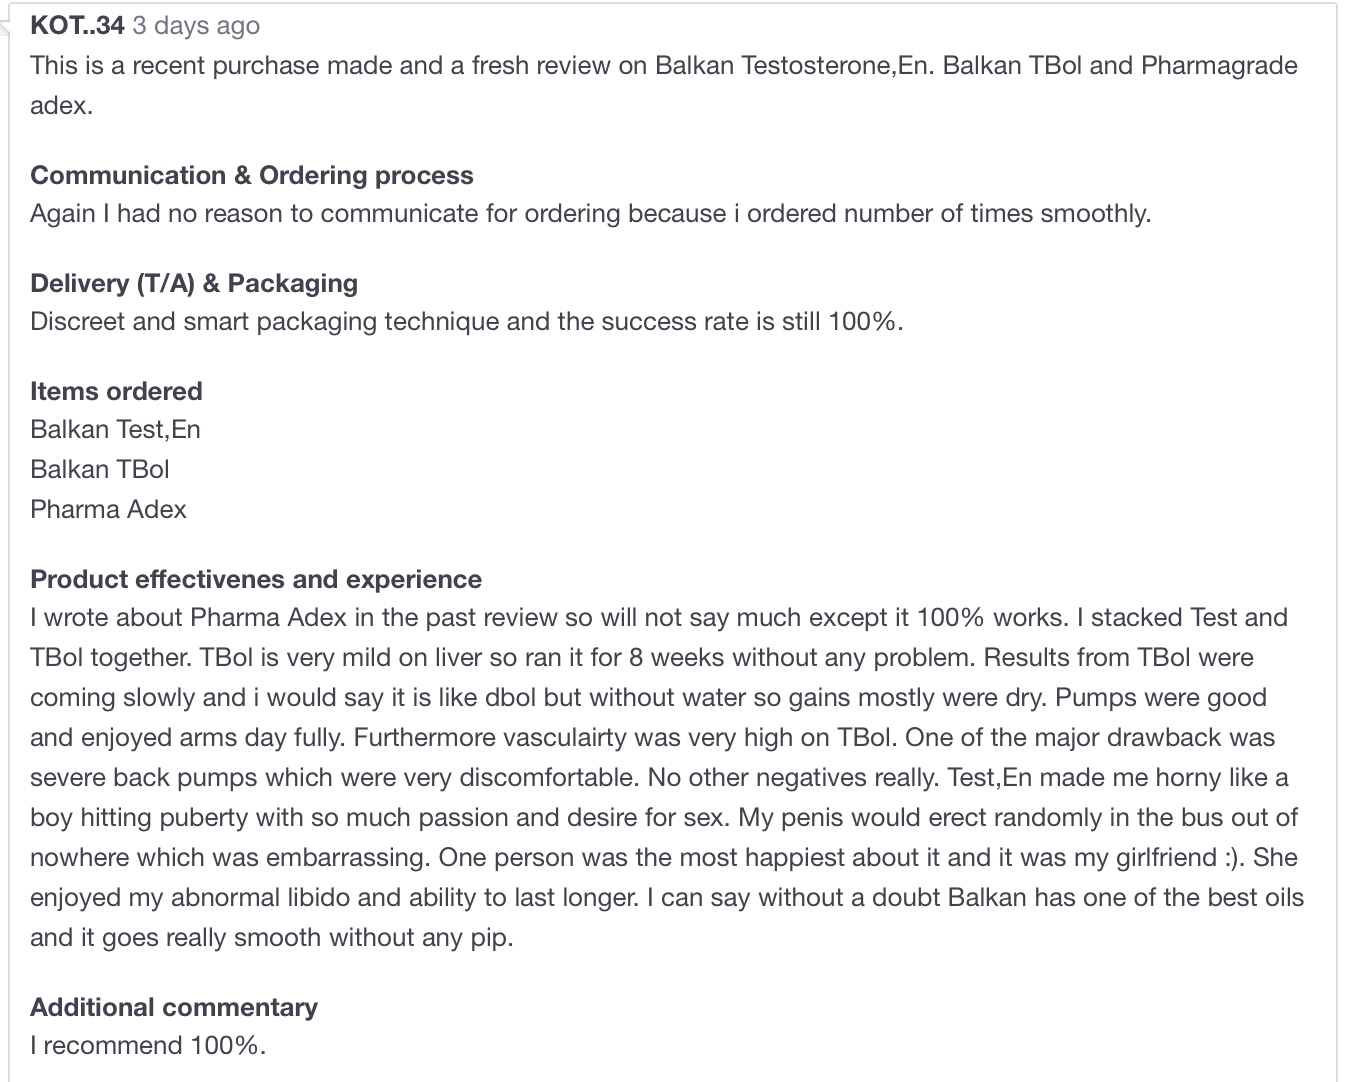The width and height of the screenshot is (1348, 1082).
Task: Click the "Product effectivenes and experience" heading
Action: coord(256,579)
